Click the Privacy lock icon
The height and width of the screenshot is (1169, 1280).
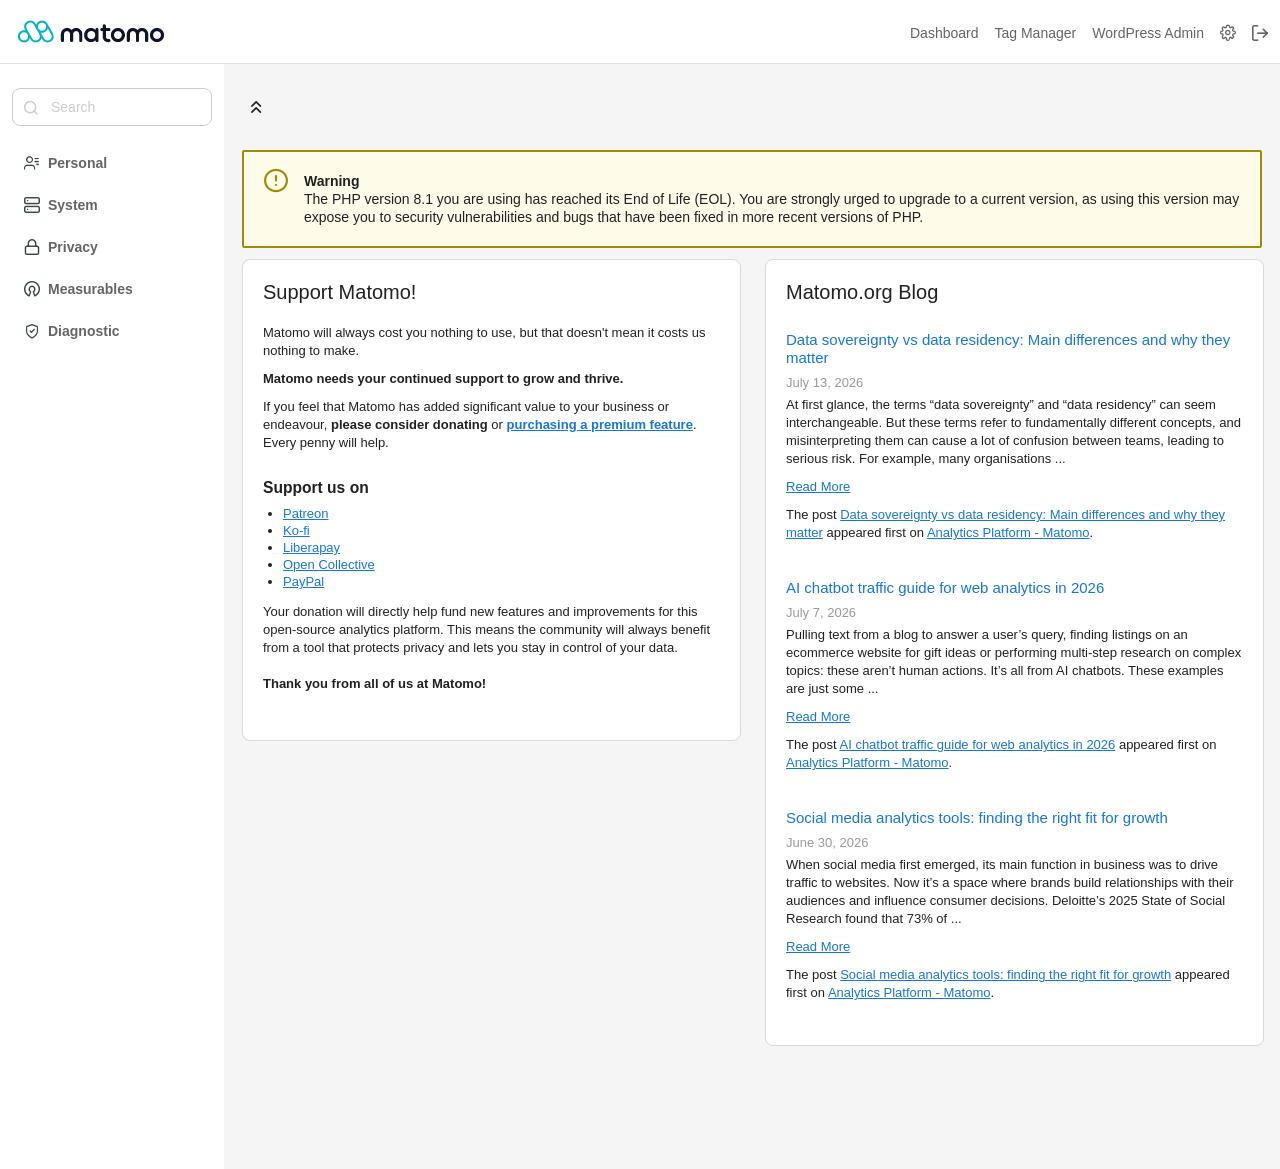click(32, 247)
